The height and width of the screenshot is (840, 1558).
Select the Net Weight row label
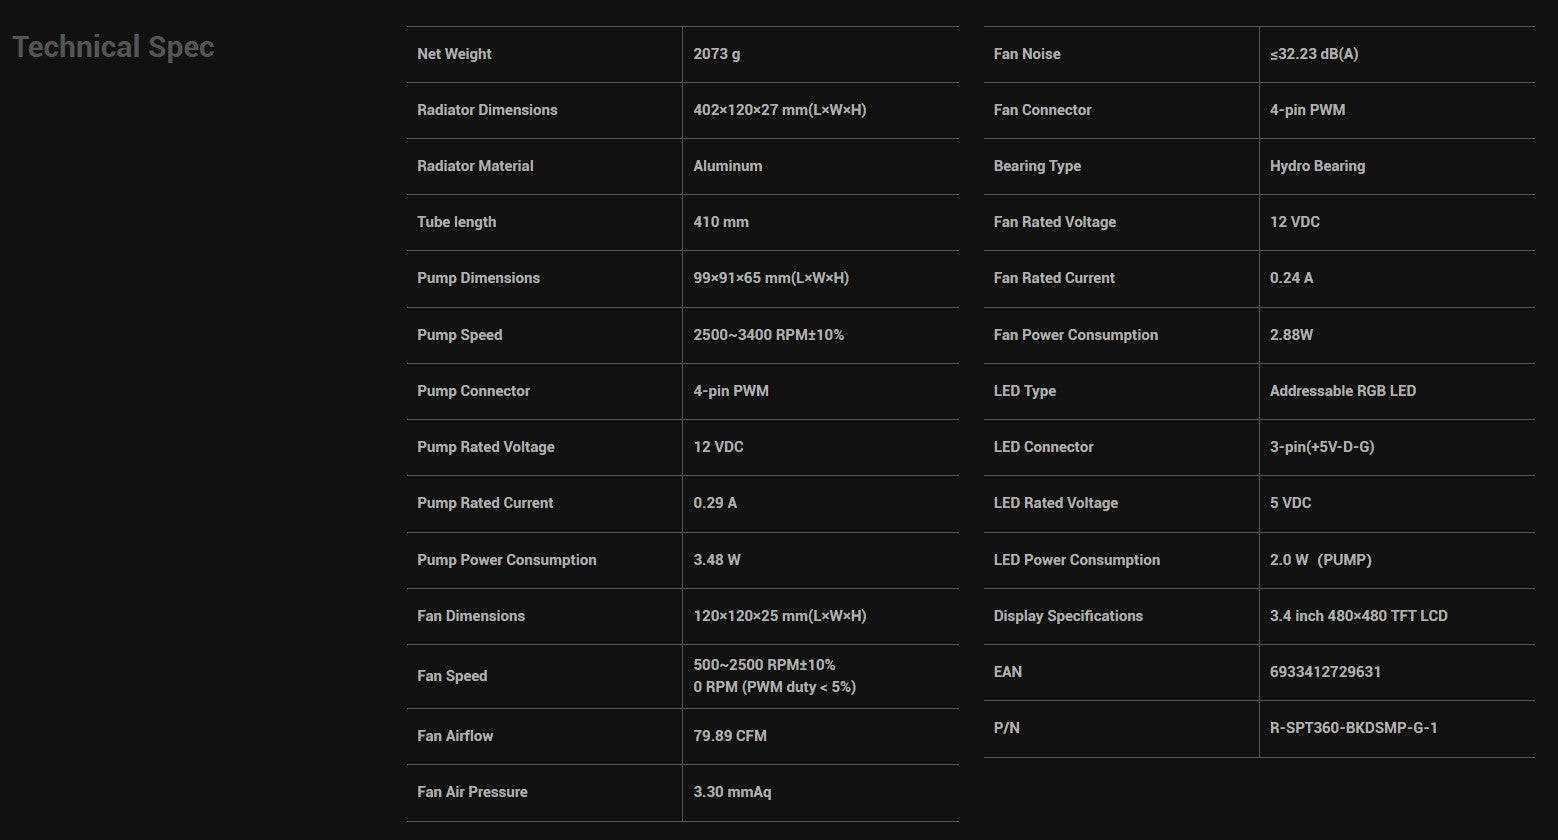coord(454,54)
